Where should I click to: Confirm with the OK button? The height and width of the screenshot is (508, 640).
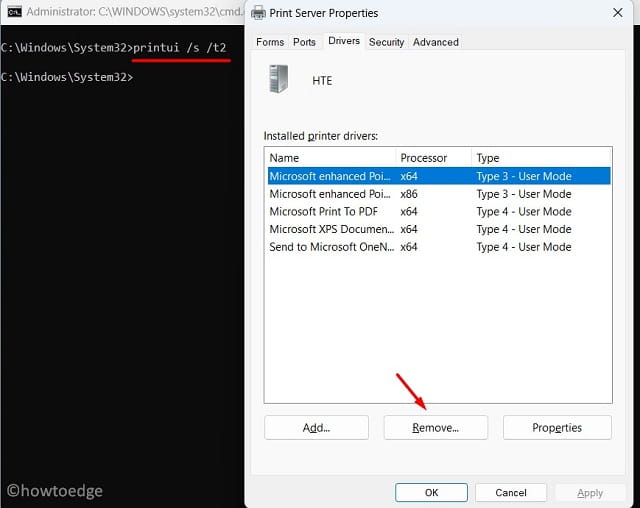point(431,492)
